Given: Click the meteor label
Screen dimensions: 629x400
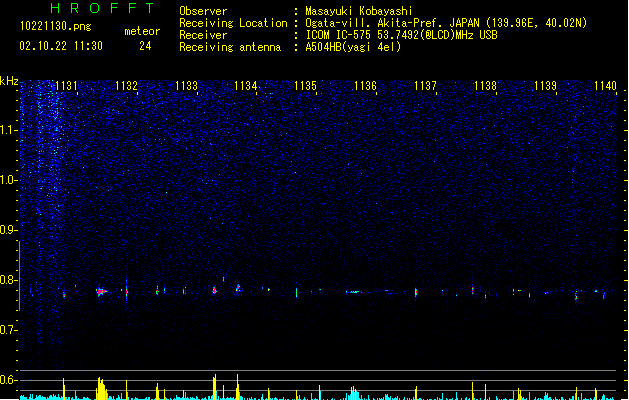Looking at the screenshot, I should (x=142, y=31).
